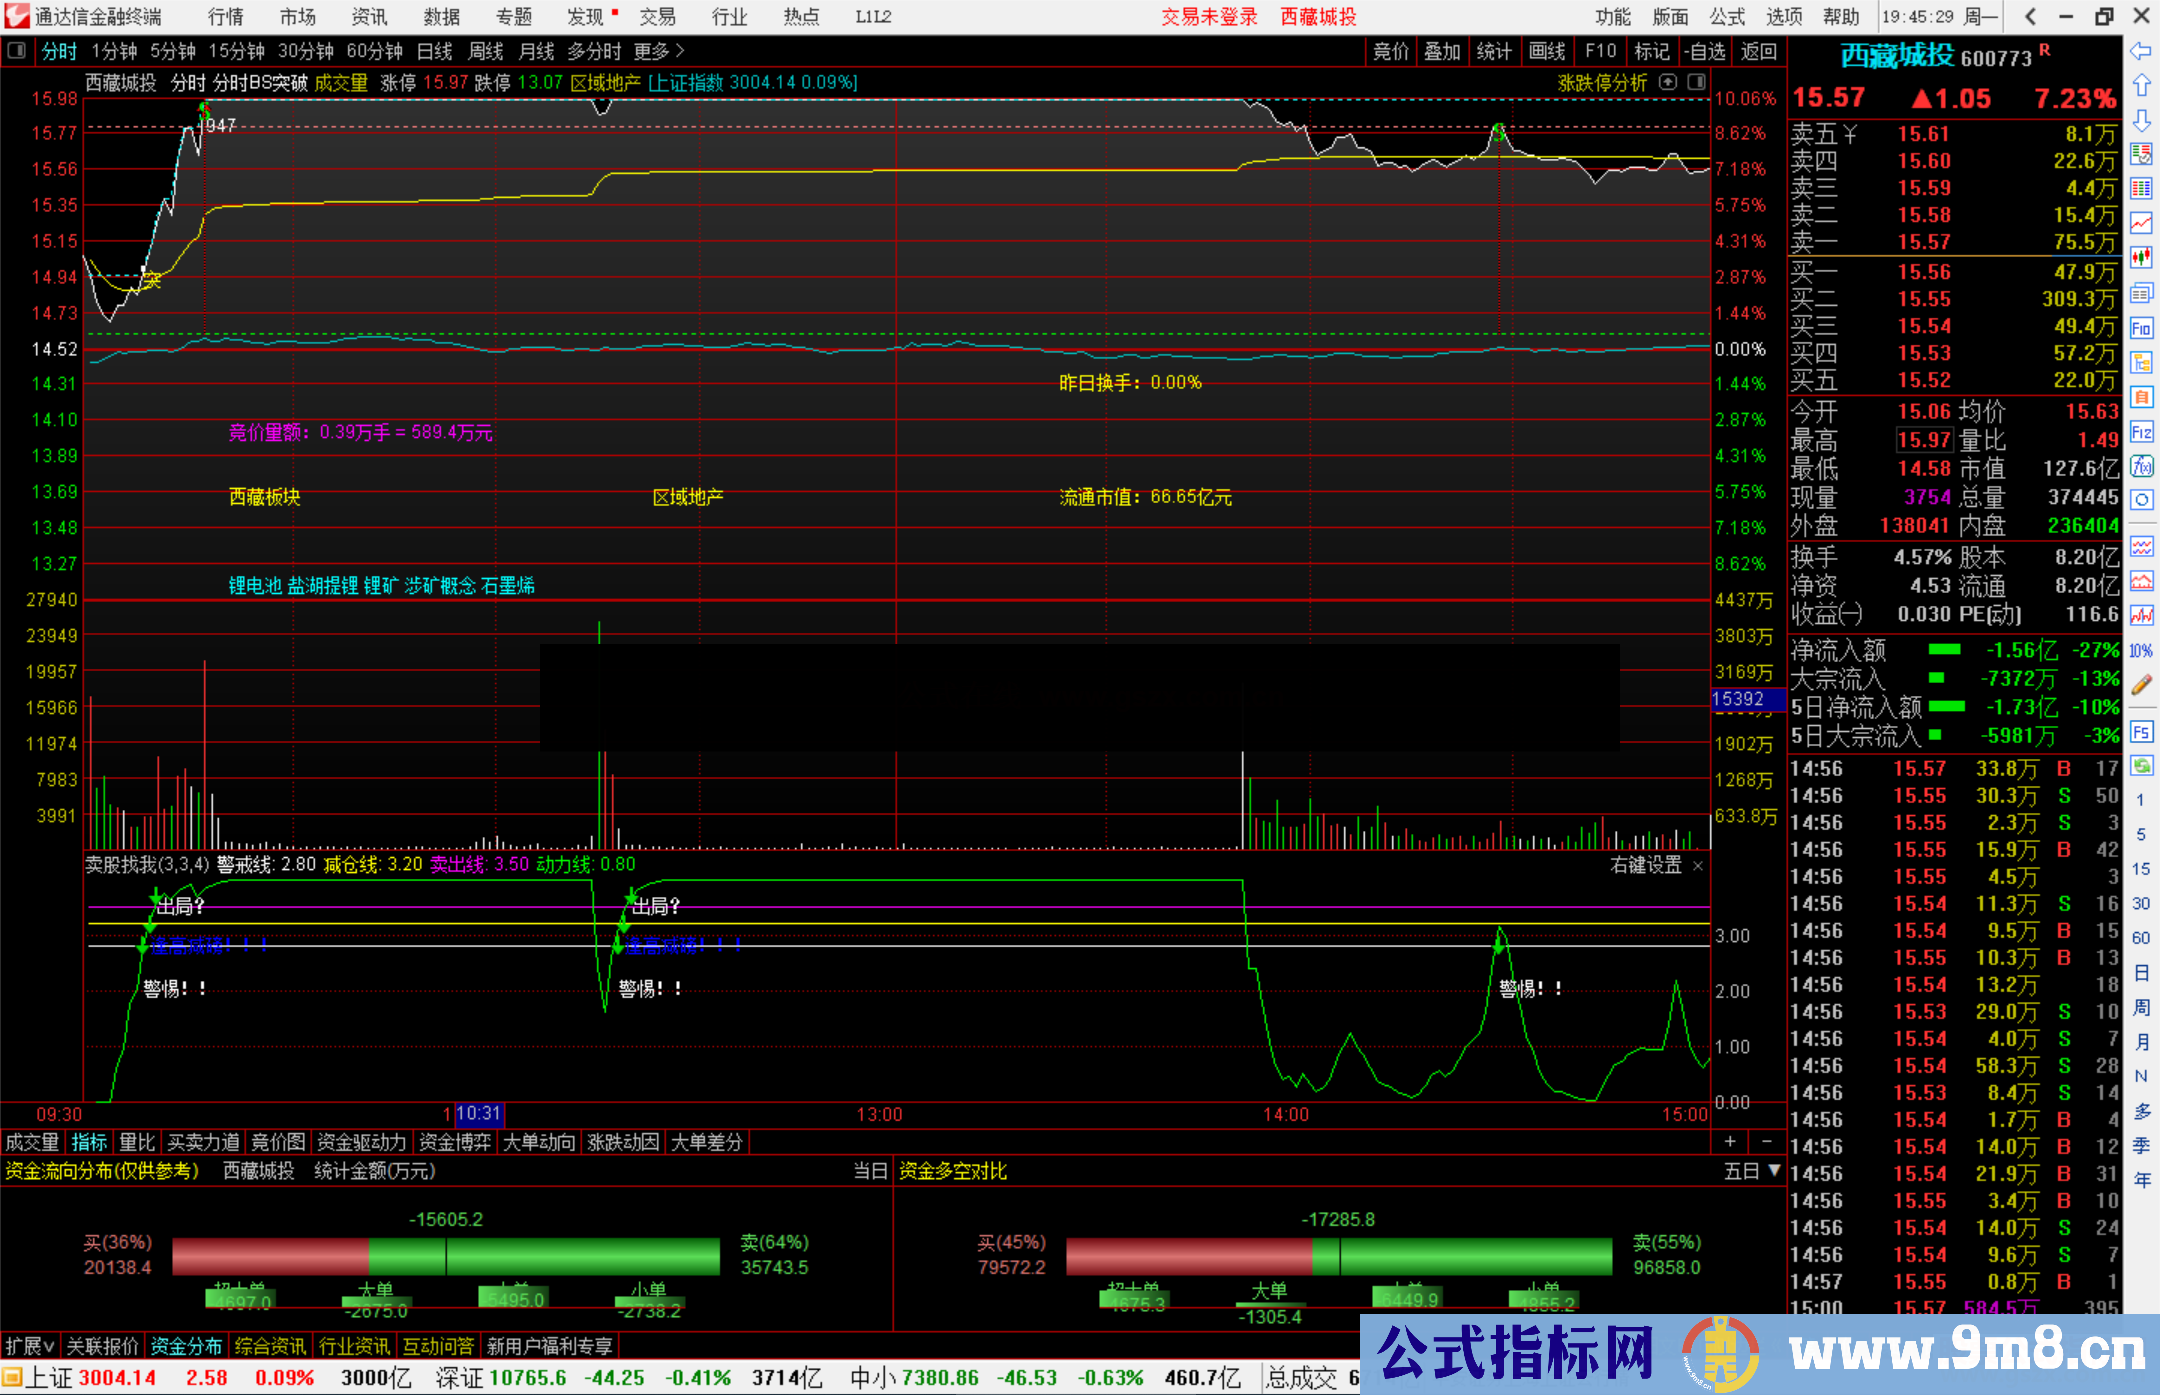The height and width of the screenshot is (1395, 2160).
Task: Open the 发现 menu
Action: click(588, 16)
